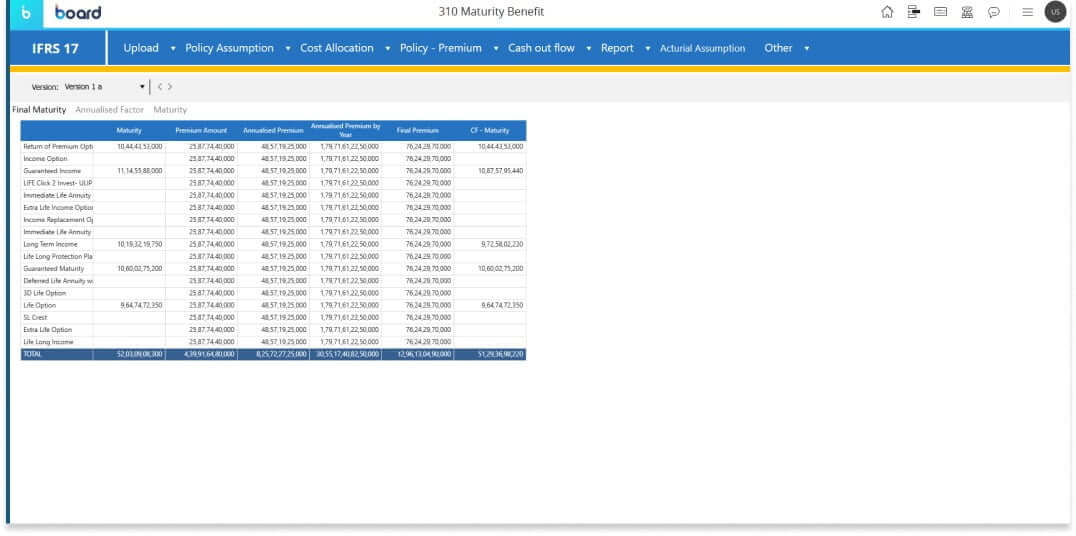Switch to the Maturity tab
1076x536 pixels.
click(170, 109)
